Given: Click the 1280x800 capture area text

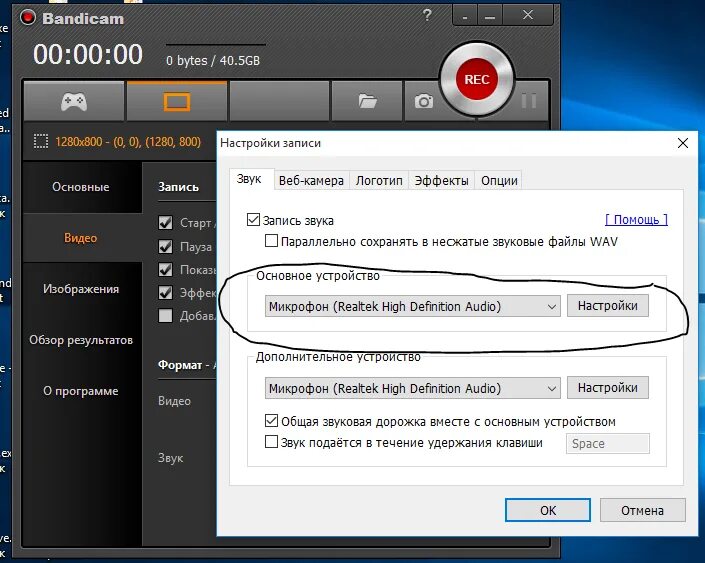Looking at the screenshot, I should tap(128, 142).
